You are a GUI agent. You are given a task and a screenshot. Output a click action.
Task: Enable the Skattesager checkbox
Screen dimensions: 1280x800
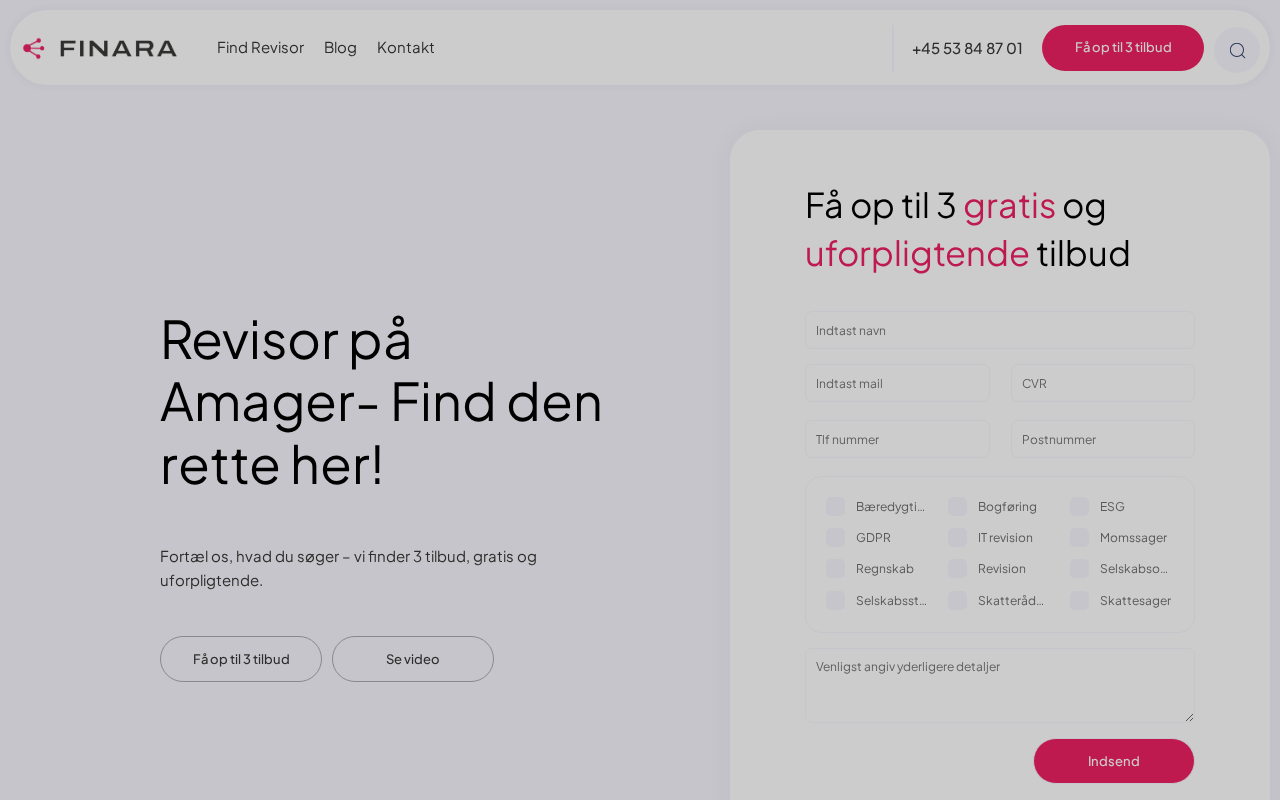(x=1080, y=601)
